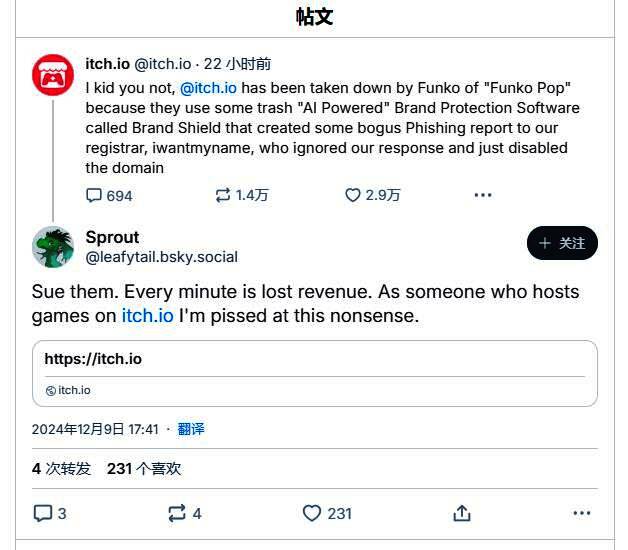Screen dimensions: 628x550
Task: Share Sprout's post
Action: pos(461,513)
